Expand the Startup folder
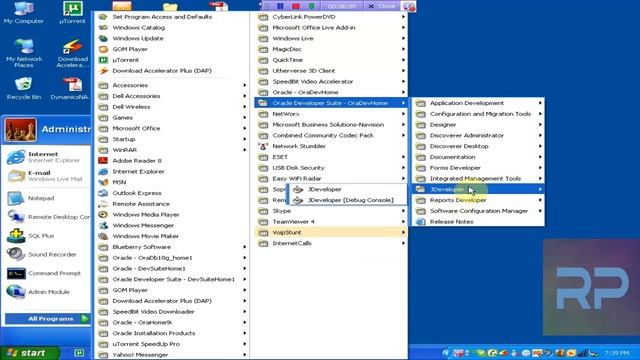This screenshot has width=640, height=360. pyautogui.click(x=172, y=139)
